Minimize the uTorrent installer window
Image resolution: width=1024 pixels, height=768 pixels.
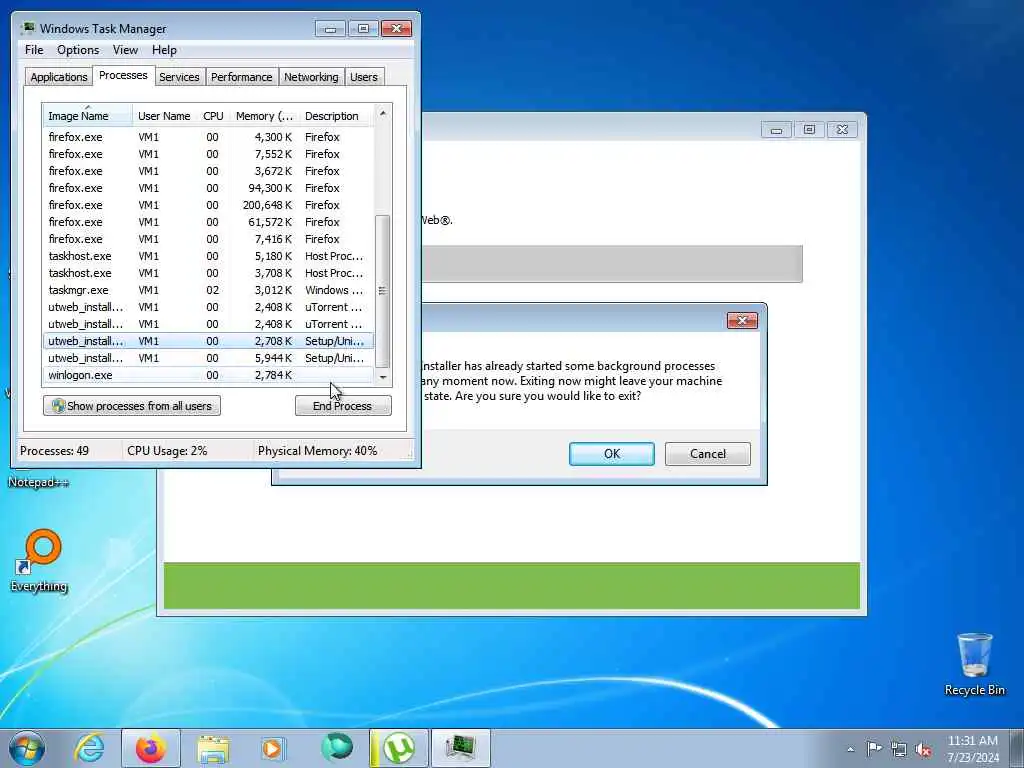point(776,129)
